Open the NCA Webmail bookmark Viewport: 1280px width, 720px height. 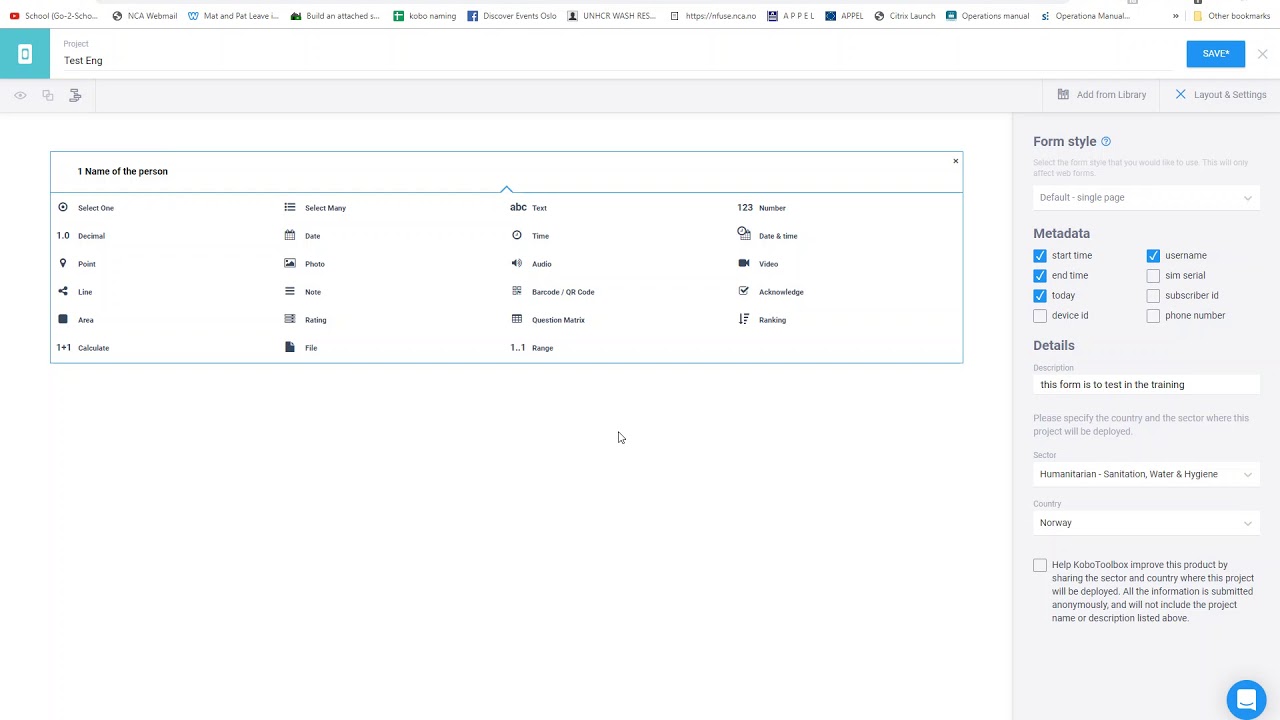[144, 16]
